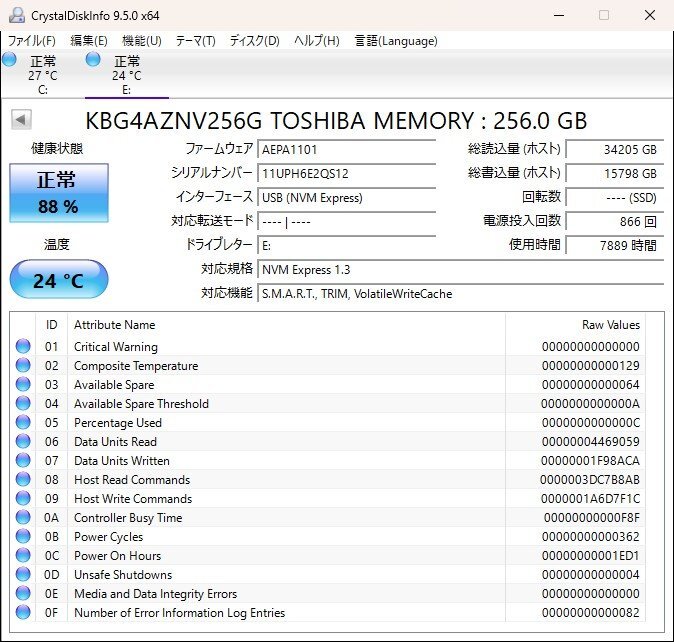Click the blue status orb for drive E:

(x=93, y=59)
